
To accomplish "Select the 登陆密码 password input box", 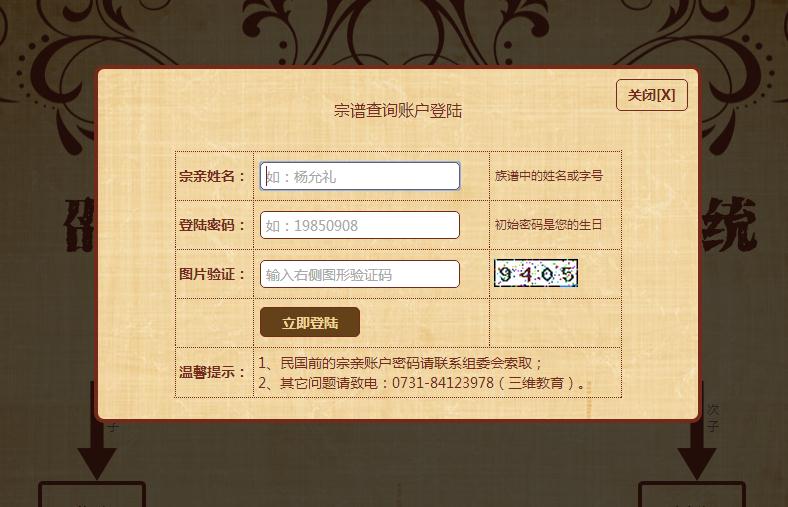I will point(360,225).
